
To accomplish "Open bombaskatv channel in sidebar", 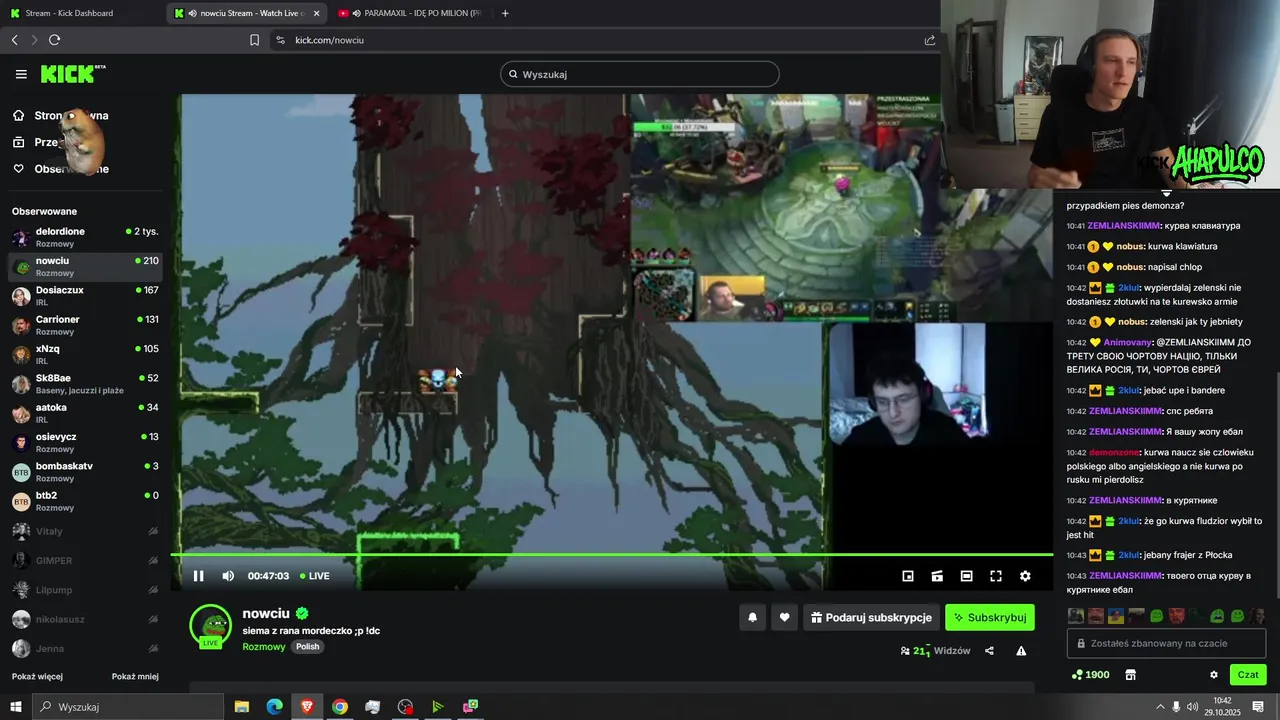I will [85, 472].
